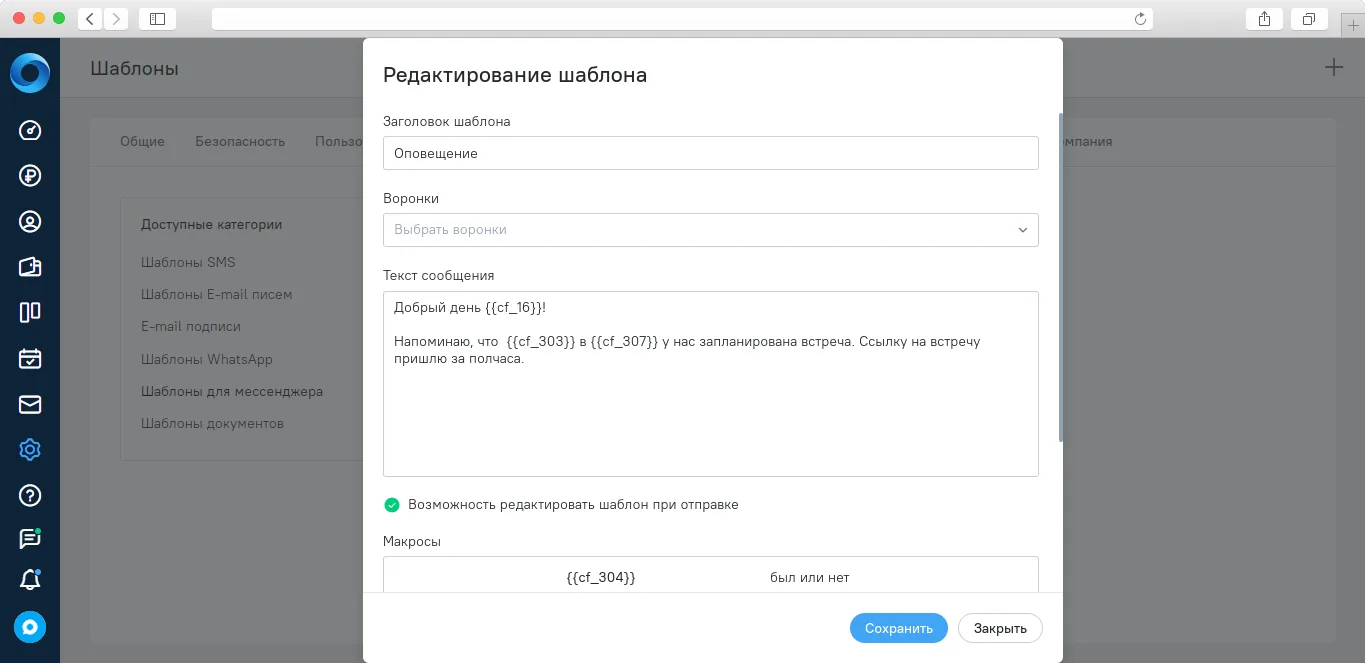1365x663 pixels.
Task: Open the contacts person icon in sidebar
Action: point(30,222)
